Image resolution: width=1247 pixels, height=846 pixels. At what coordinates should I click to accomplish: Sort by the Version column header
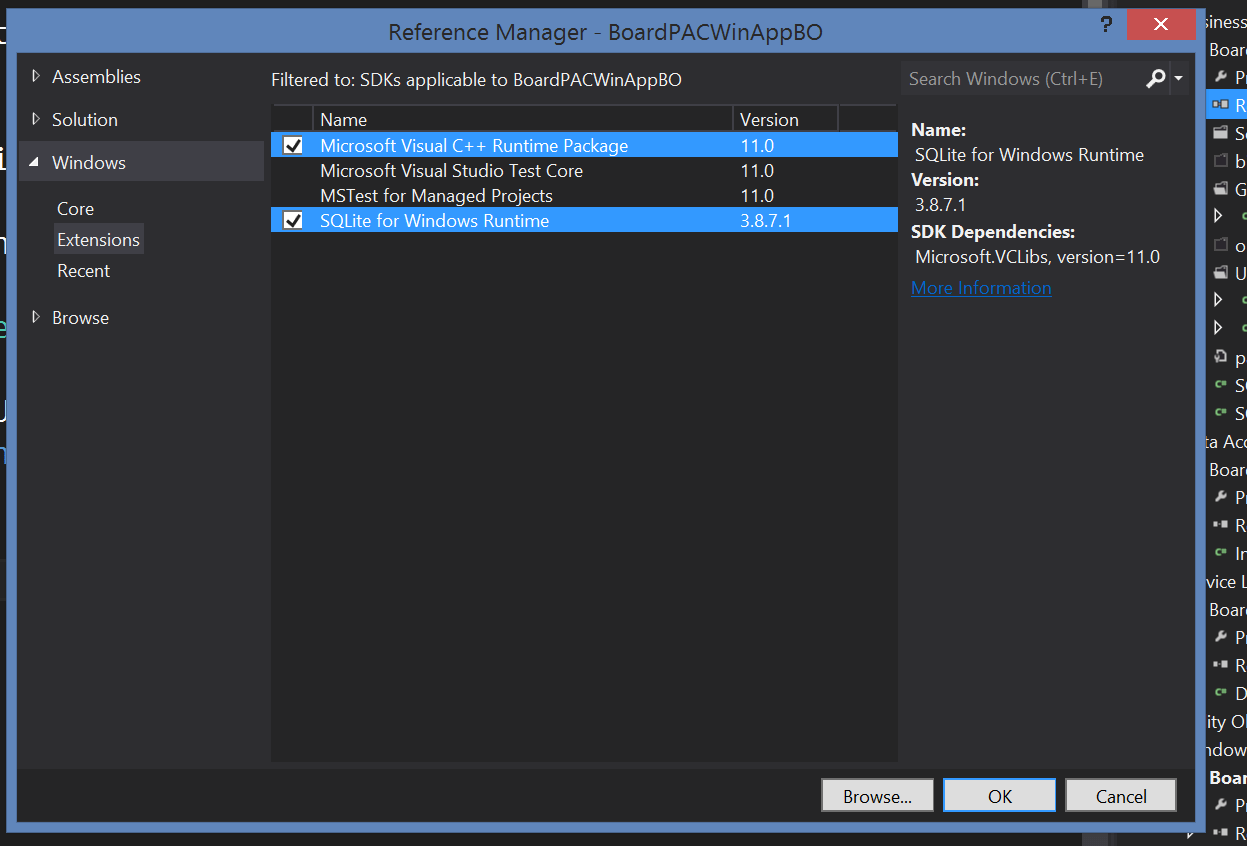tap(785, 119)
